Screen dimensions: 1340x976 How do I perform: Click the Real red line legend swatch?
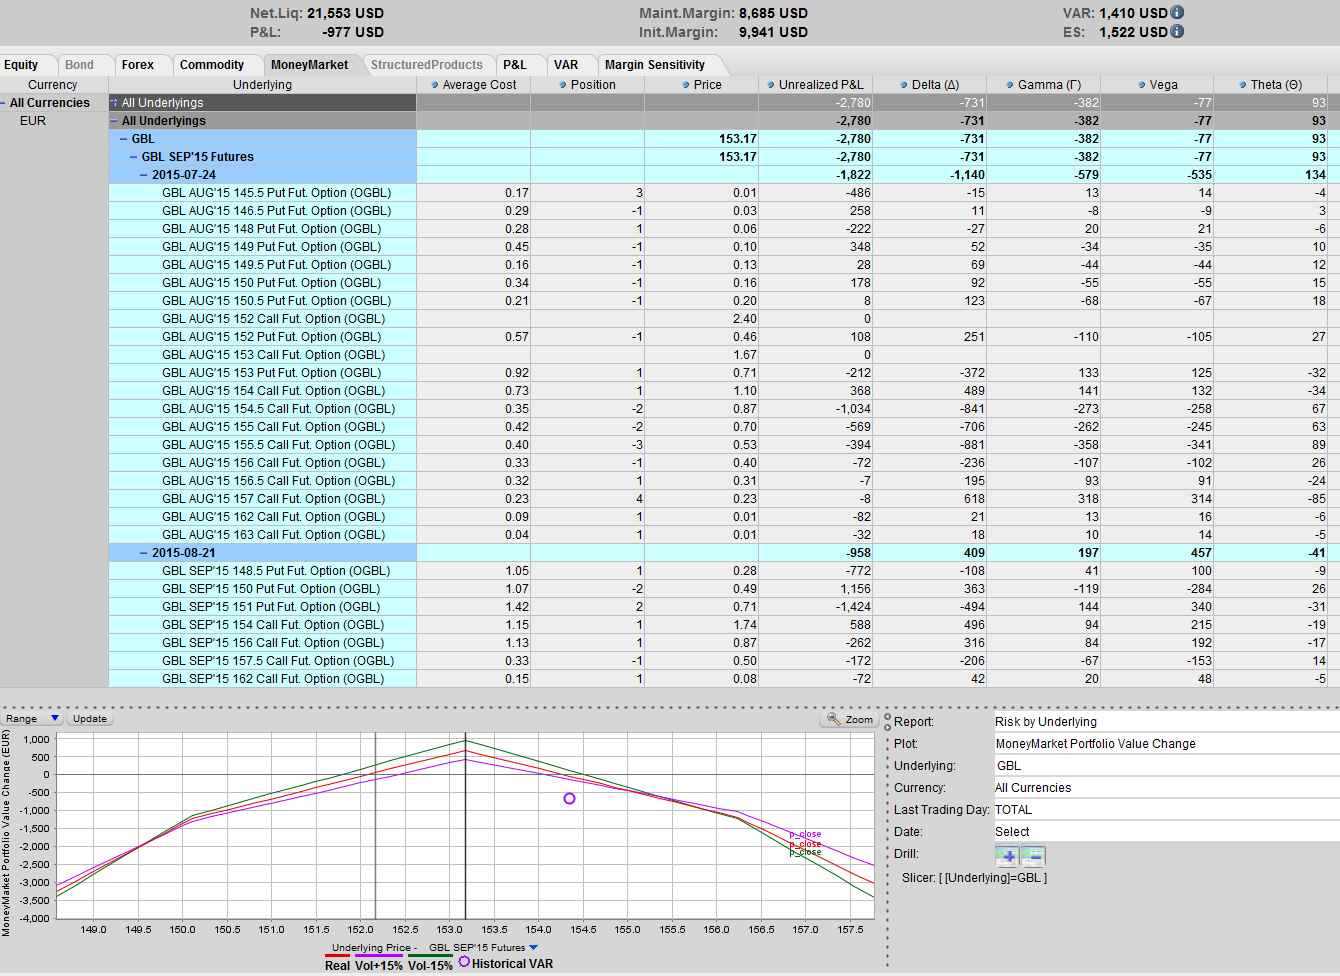click(x=337, y=957)
